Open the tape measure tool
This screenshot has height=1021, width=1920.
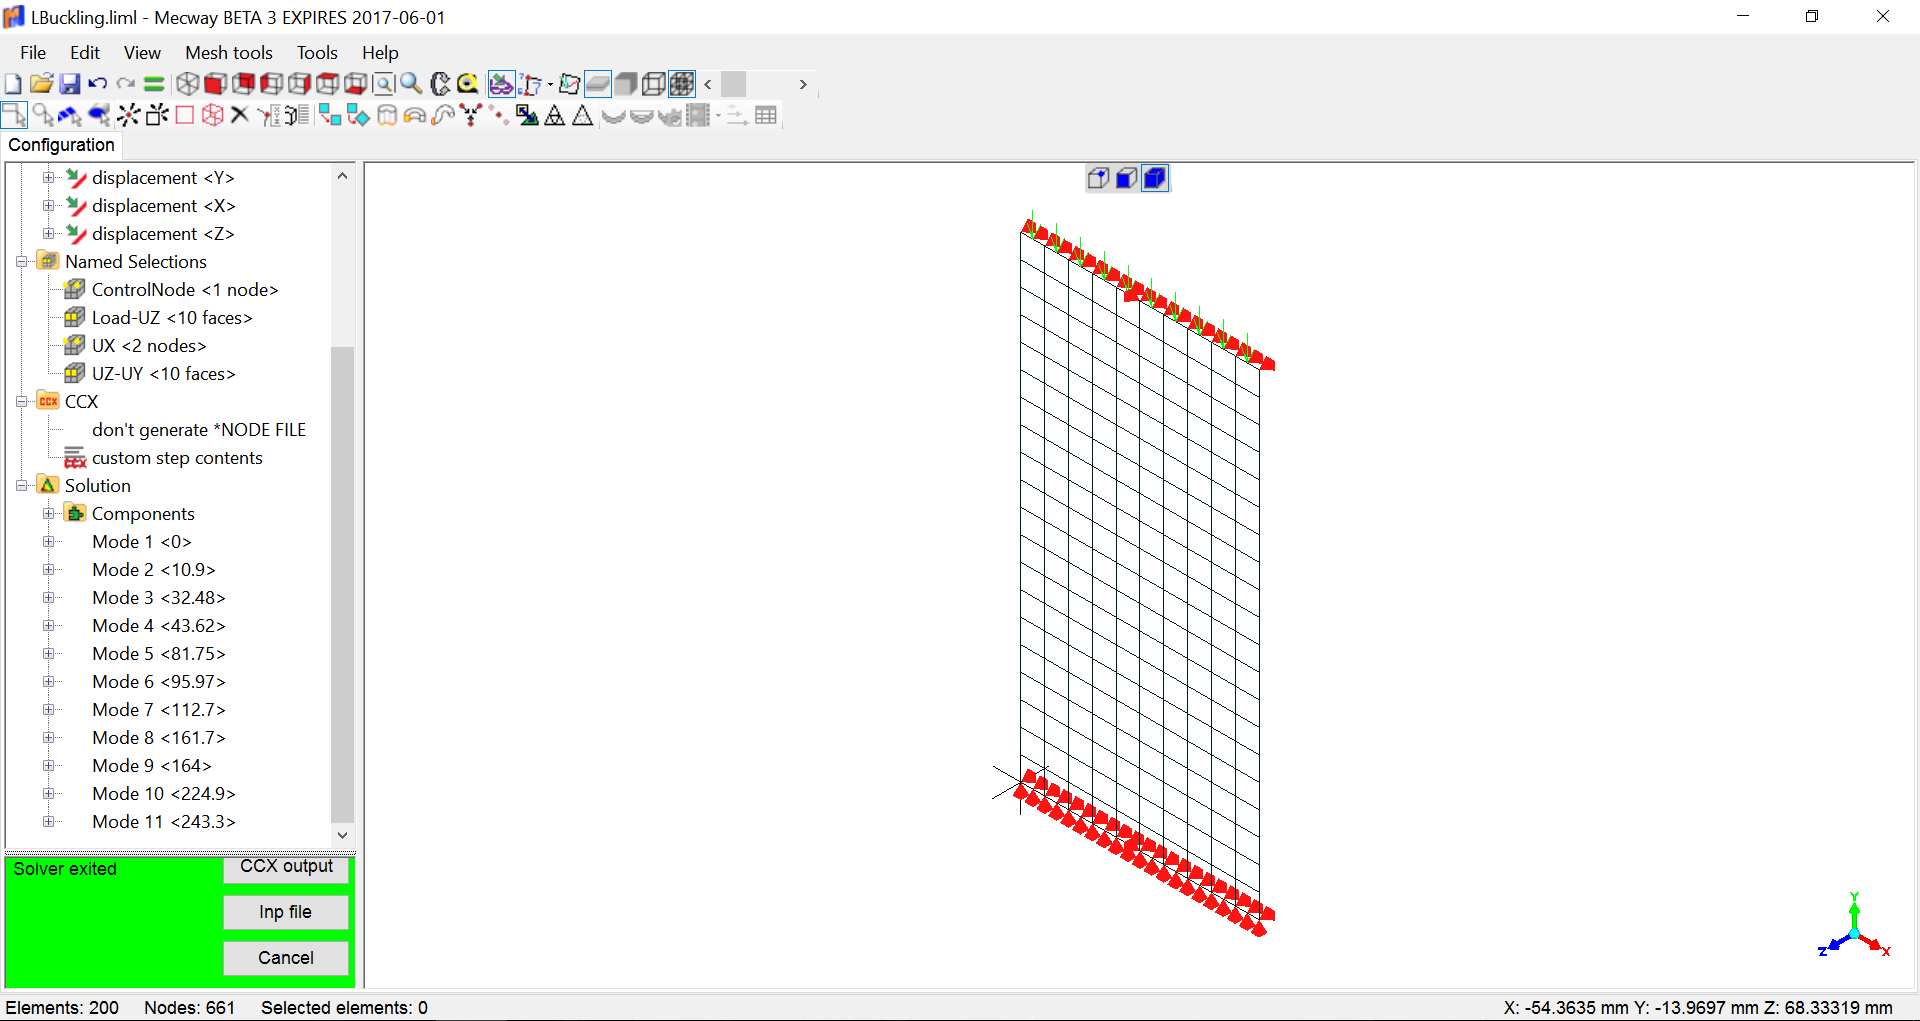click(467, 84)
